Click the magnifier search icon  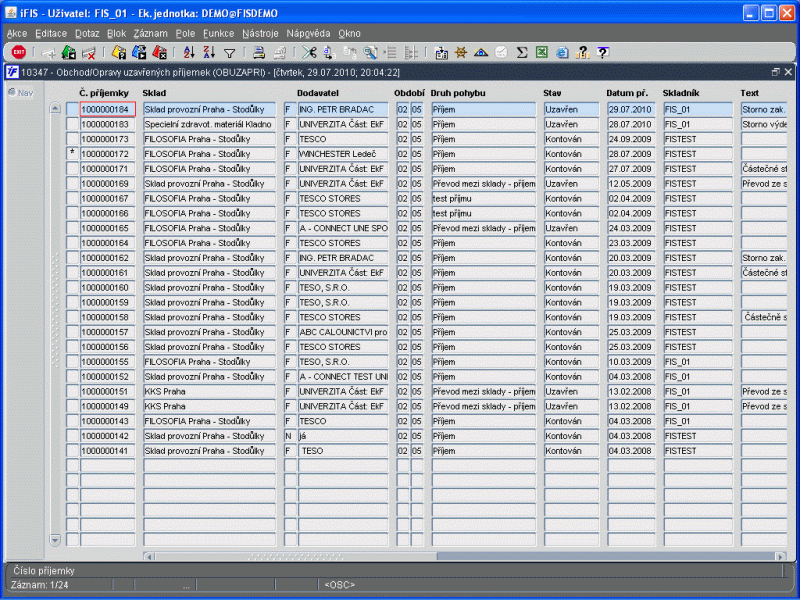pos(370,52)
